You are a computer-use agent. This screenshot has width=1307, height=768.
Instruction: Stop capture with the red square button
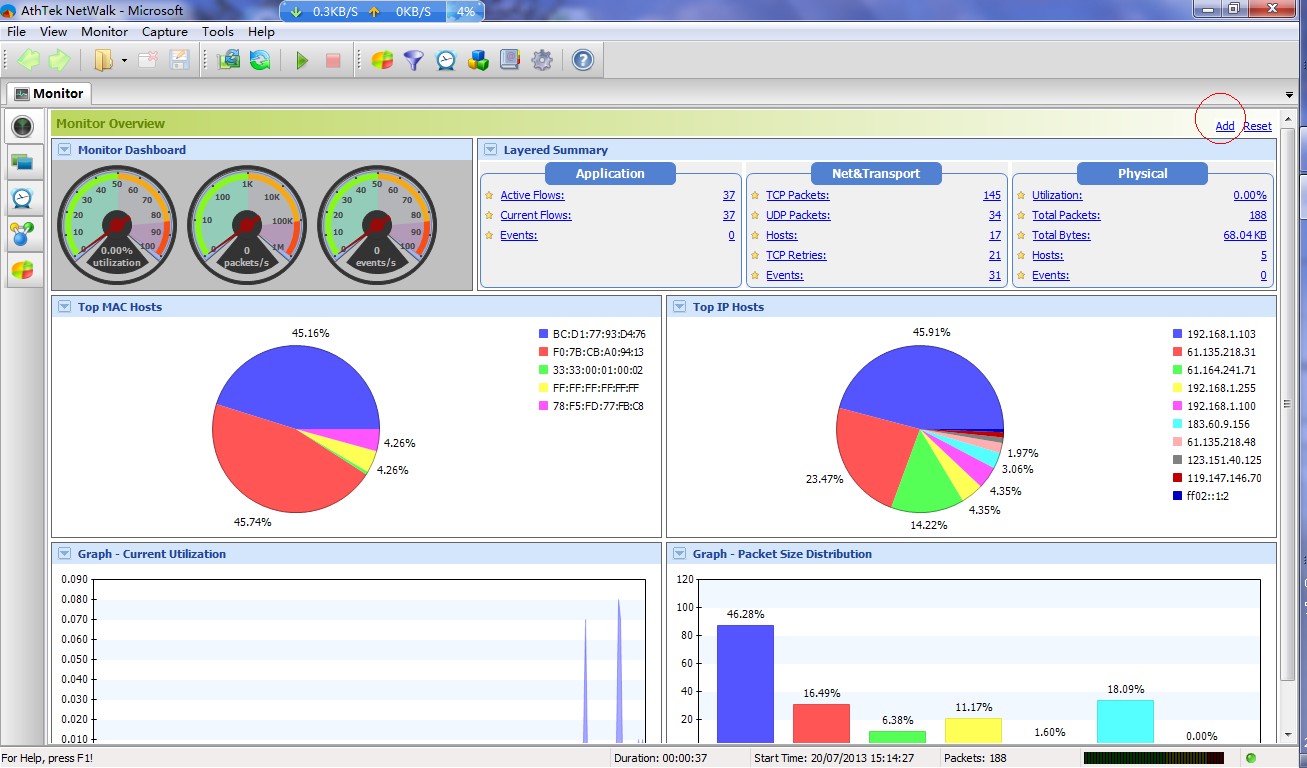coord(333,61)
